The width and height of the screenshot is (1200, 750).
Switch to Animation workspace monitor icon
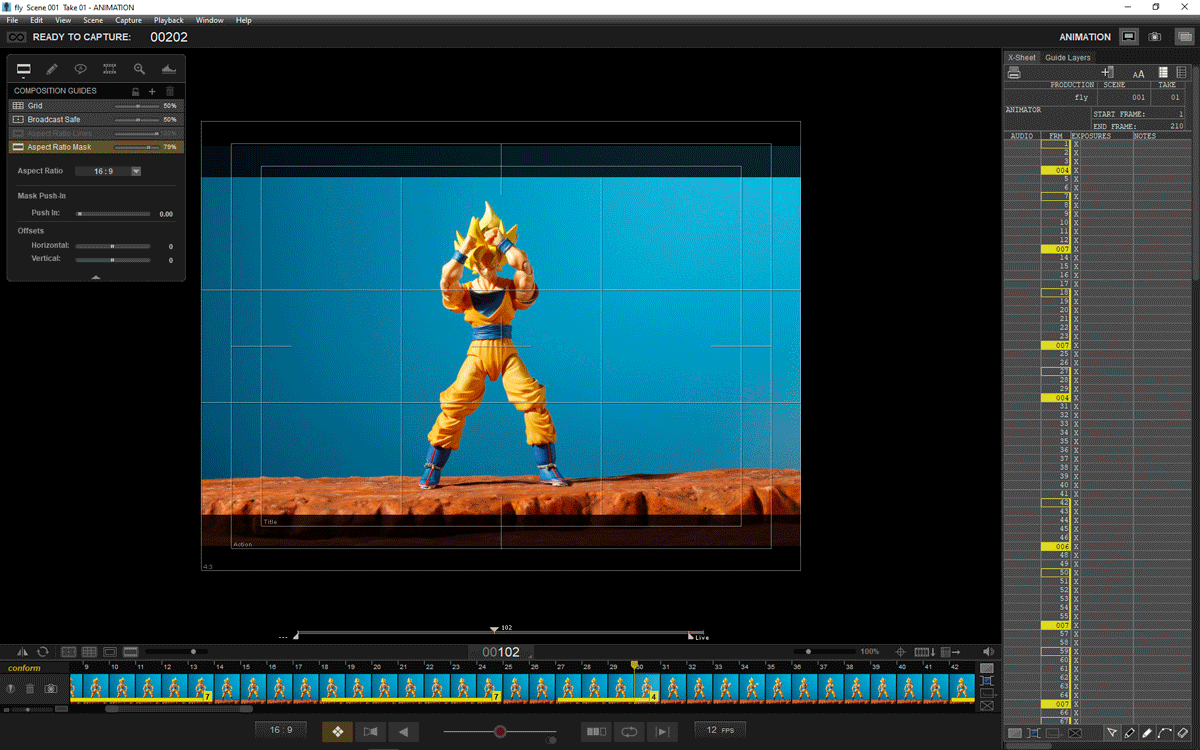pos(1128,37)
